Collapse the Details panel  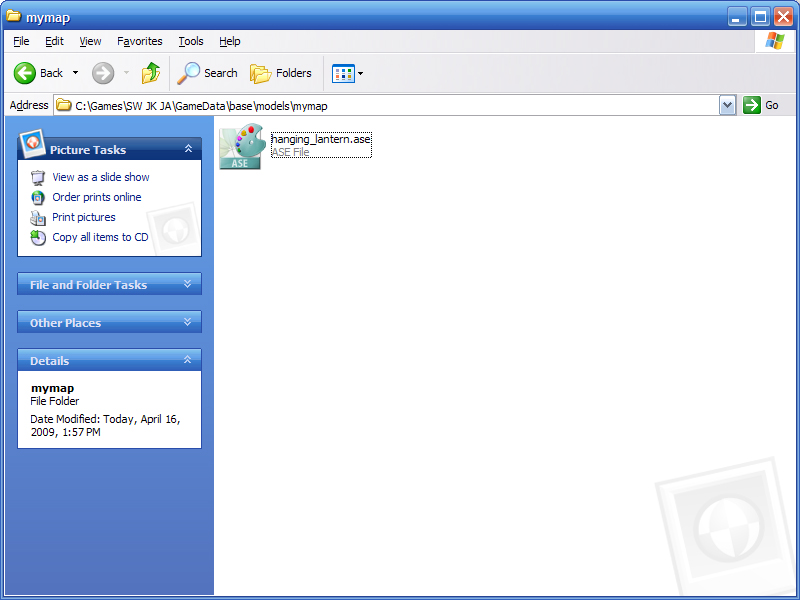pyautogui.click(x=187, y=360)
